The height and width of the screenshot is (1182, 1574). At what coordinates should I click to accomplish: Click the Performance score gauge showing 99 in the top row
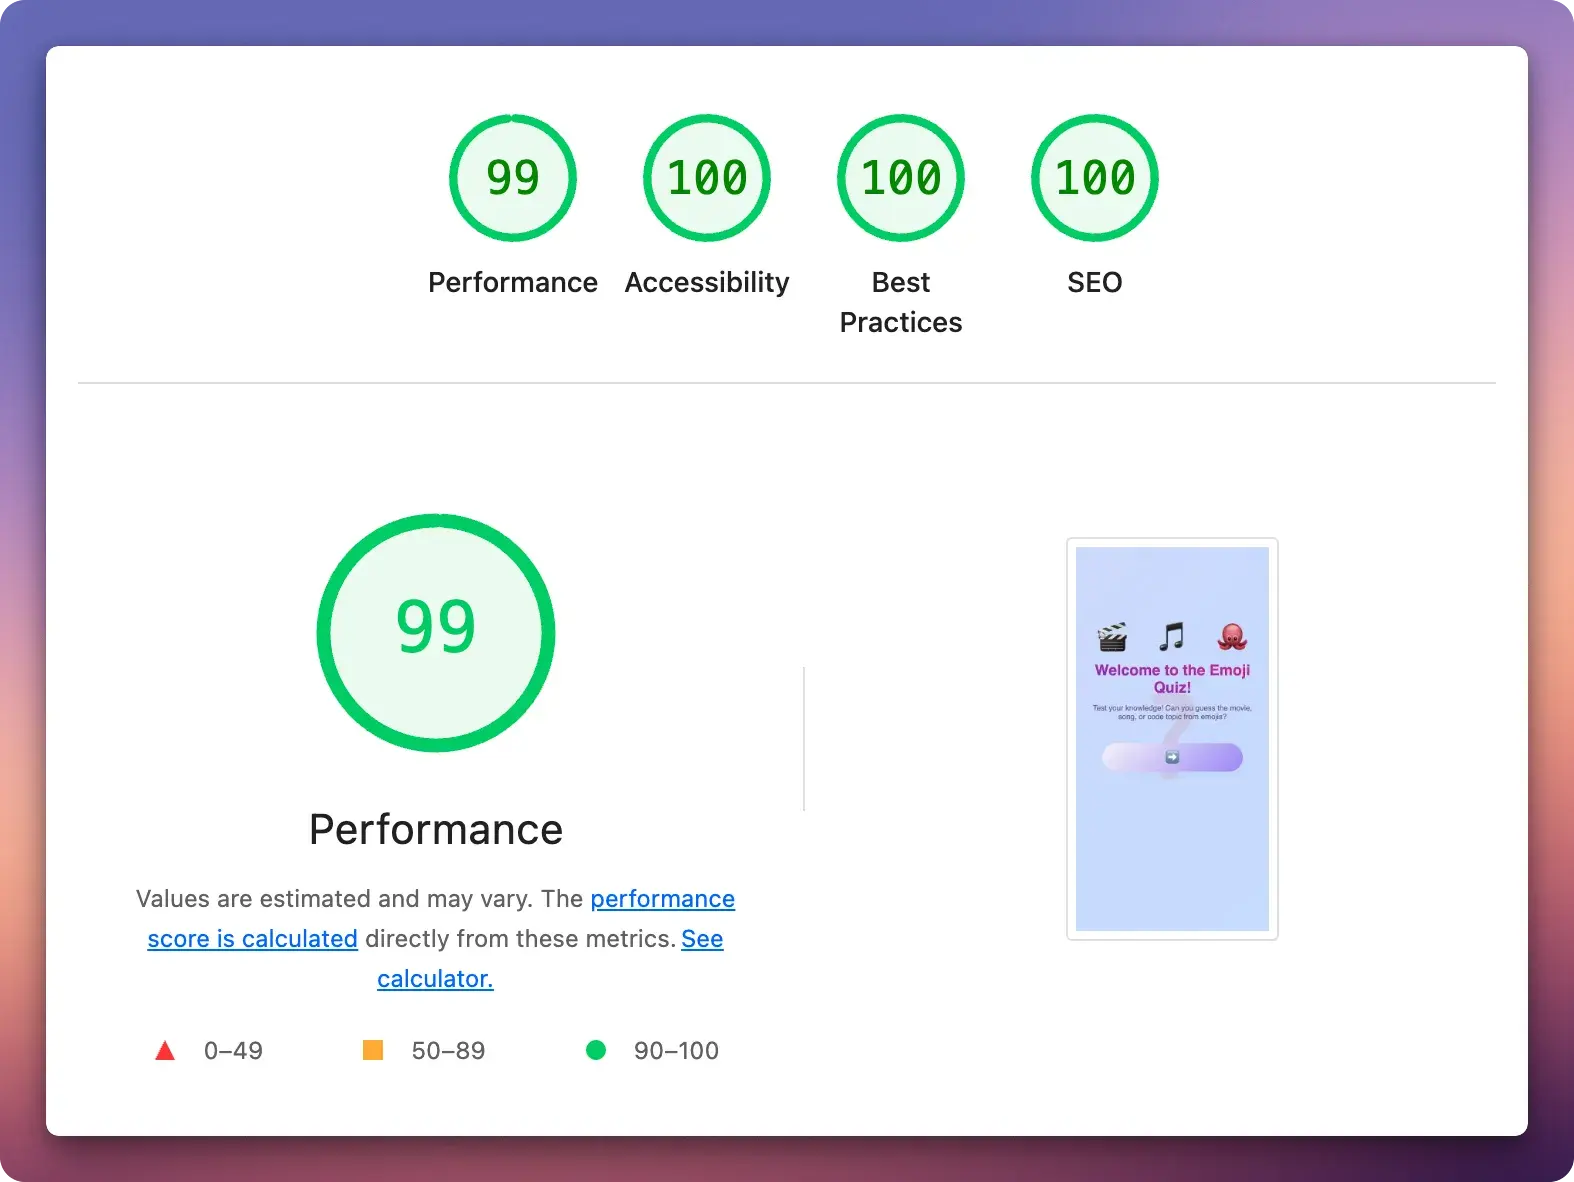[512, 178]
